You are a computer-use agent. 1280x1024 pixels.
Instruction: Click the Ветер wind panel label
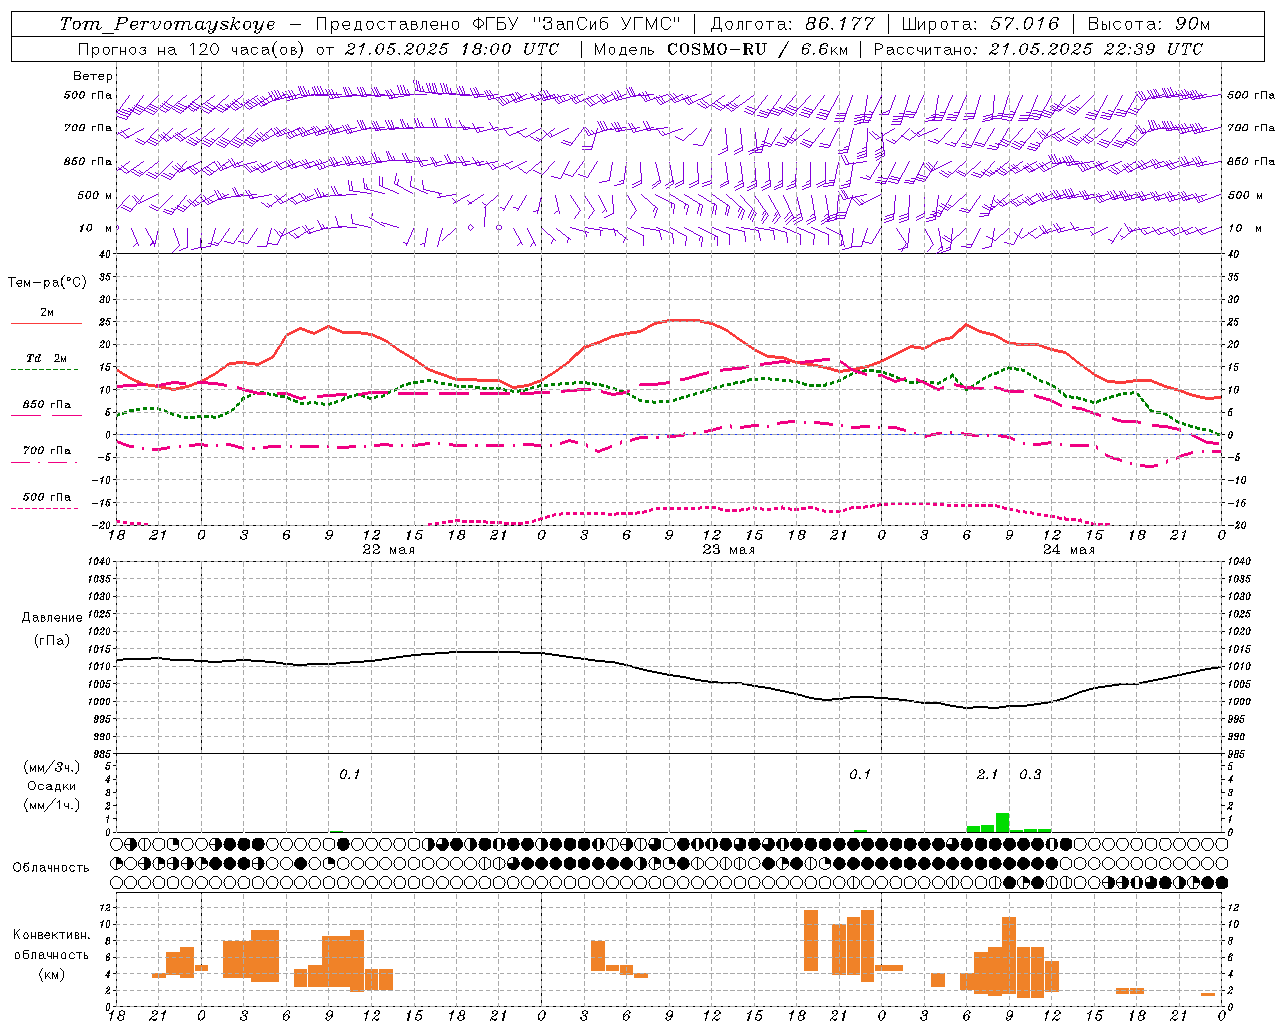tap(93, 76)
